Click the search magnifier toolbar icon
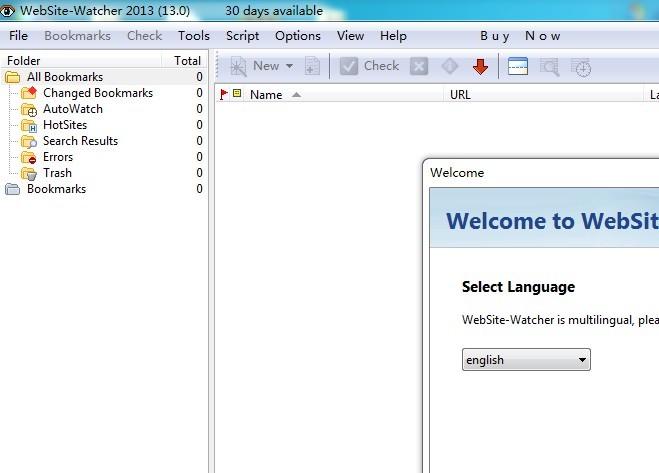The width and height of the screenshot is (659, 473). tap(550, 67)
